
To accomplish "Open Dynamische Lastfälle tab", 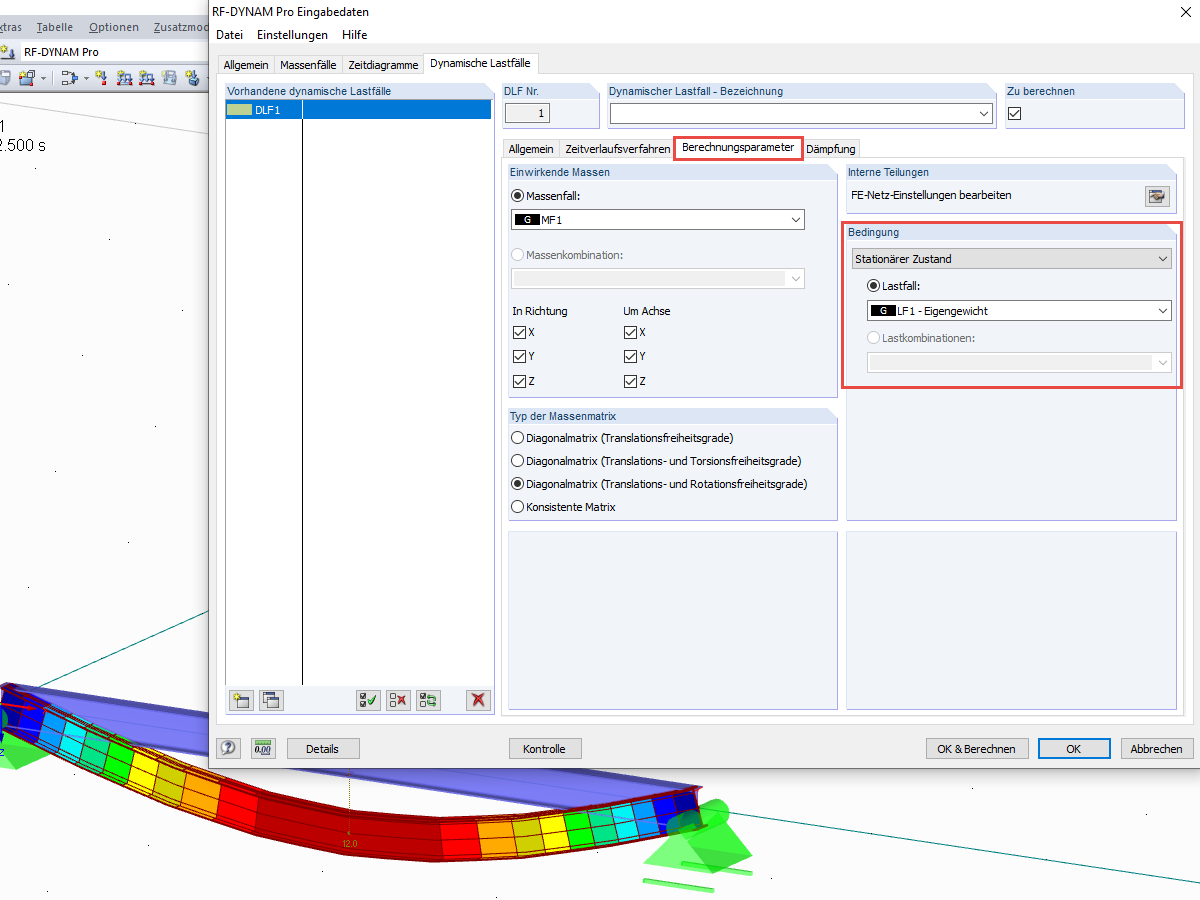I will click(480, 63).
